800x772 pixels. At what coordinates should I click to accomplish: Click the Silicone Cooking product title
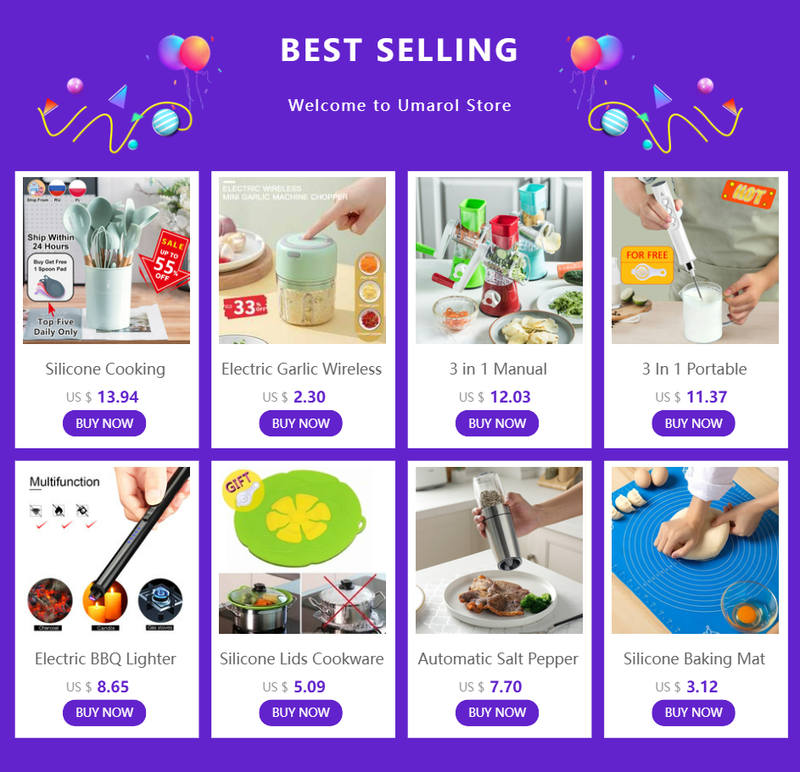click(x=105, y=369)
